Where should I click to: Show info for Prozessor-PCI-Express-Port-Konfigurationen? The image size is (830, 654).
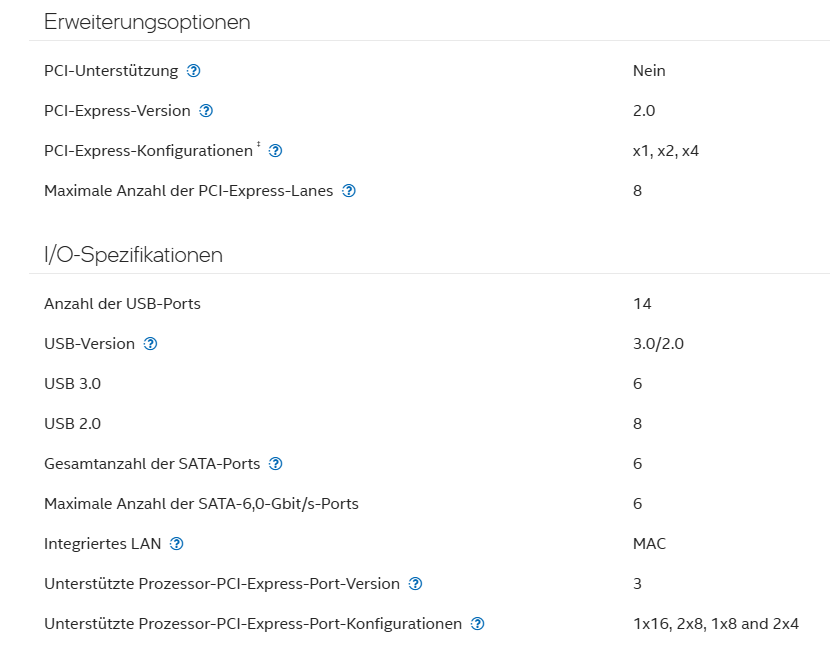click(x=478, y=624)
